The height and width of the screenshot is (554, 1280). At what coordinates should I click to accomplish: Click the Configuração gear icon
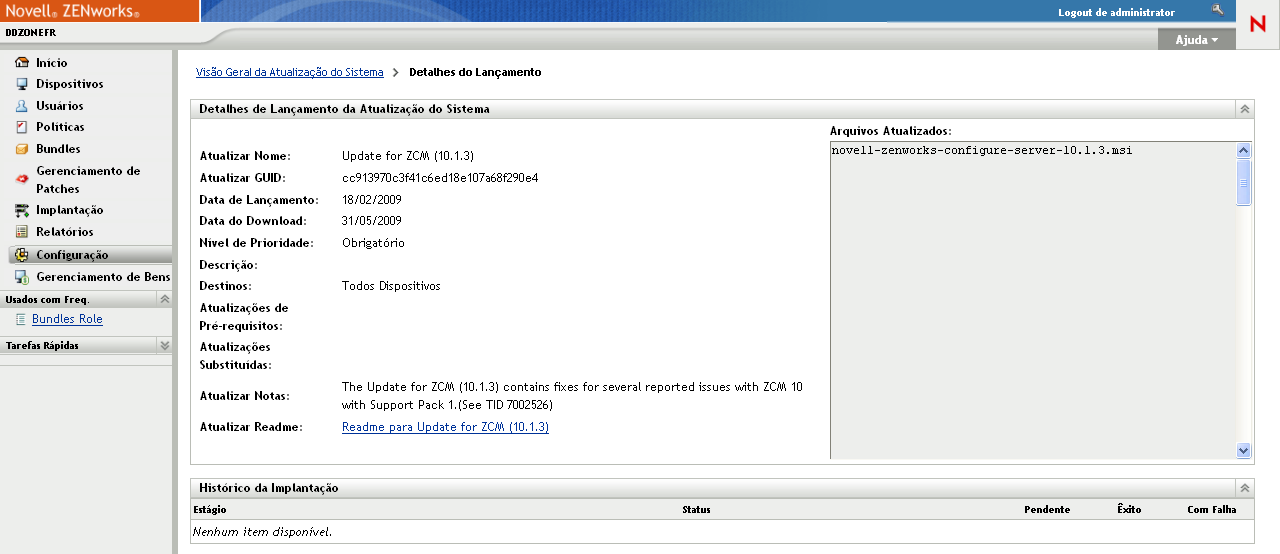[x=22, y=255]
